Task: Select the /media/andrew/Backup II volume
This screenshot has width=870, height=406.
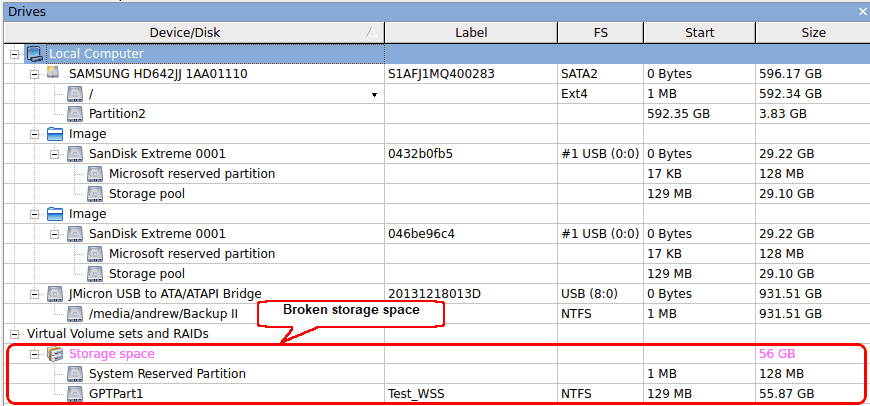Action: [163, 314]
